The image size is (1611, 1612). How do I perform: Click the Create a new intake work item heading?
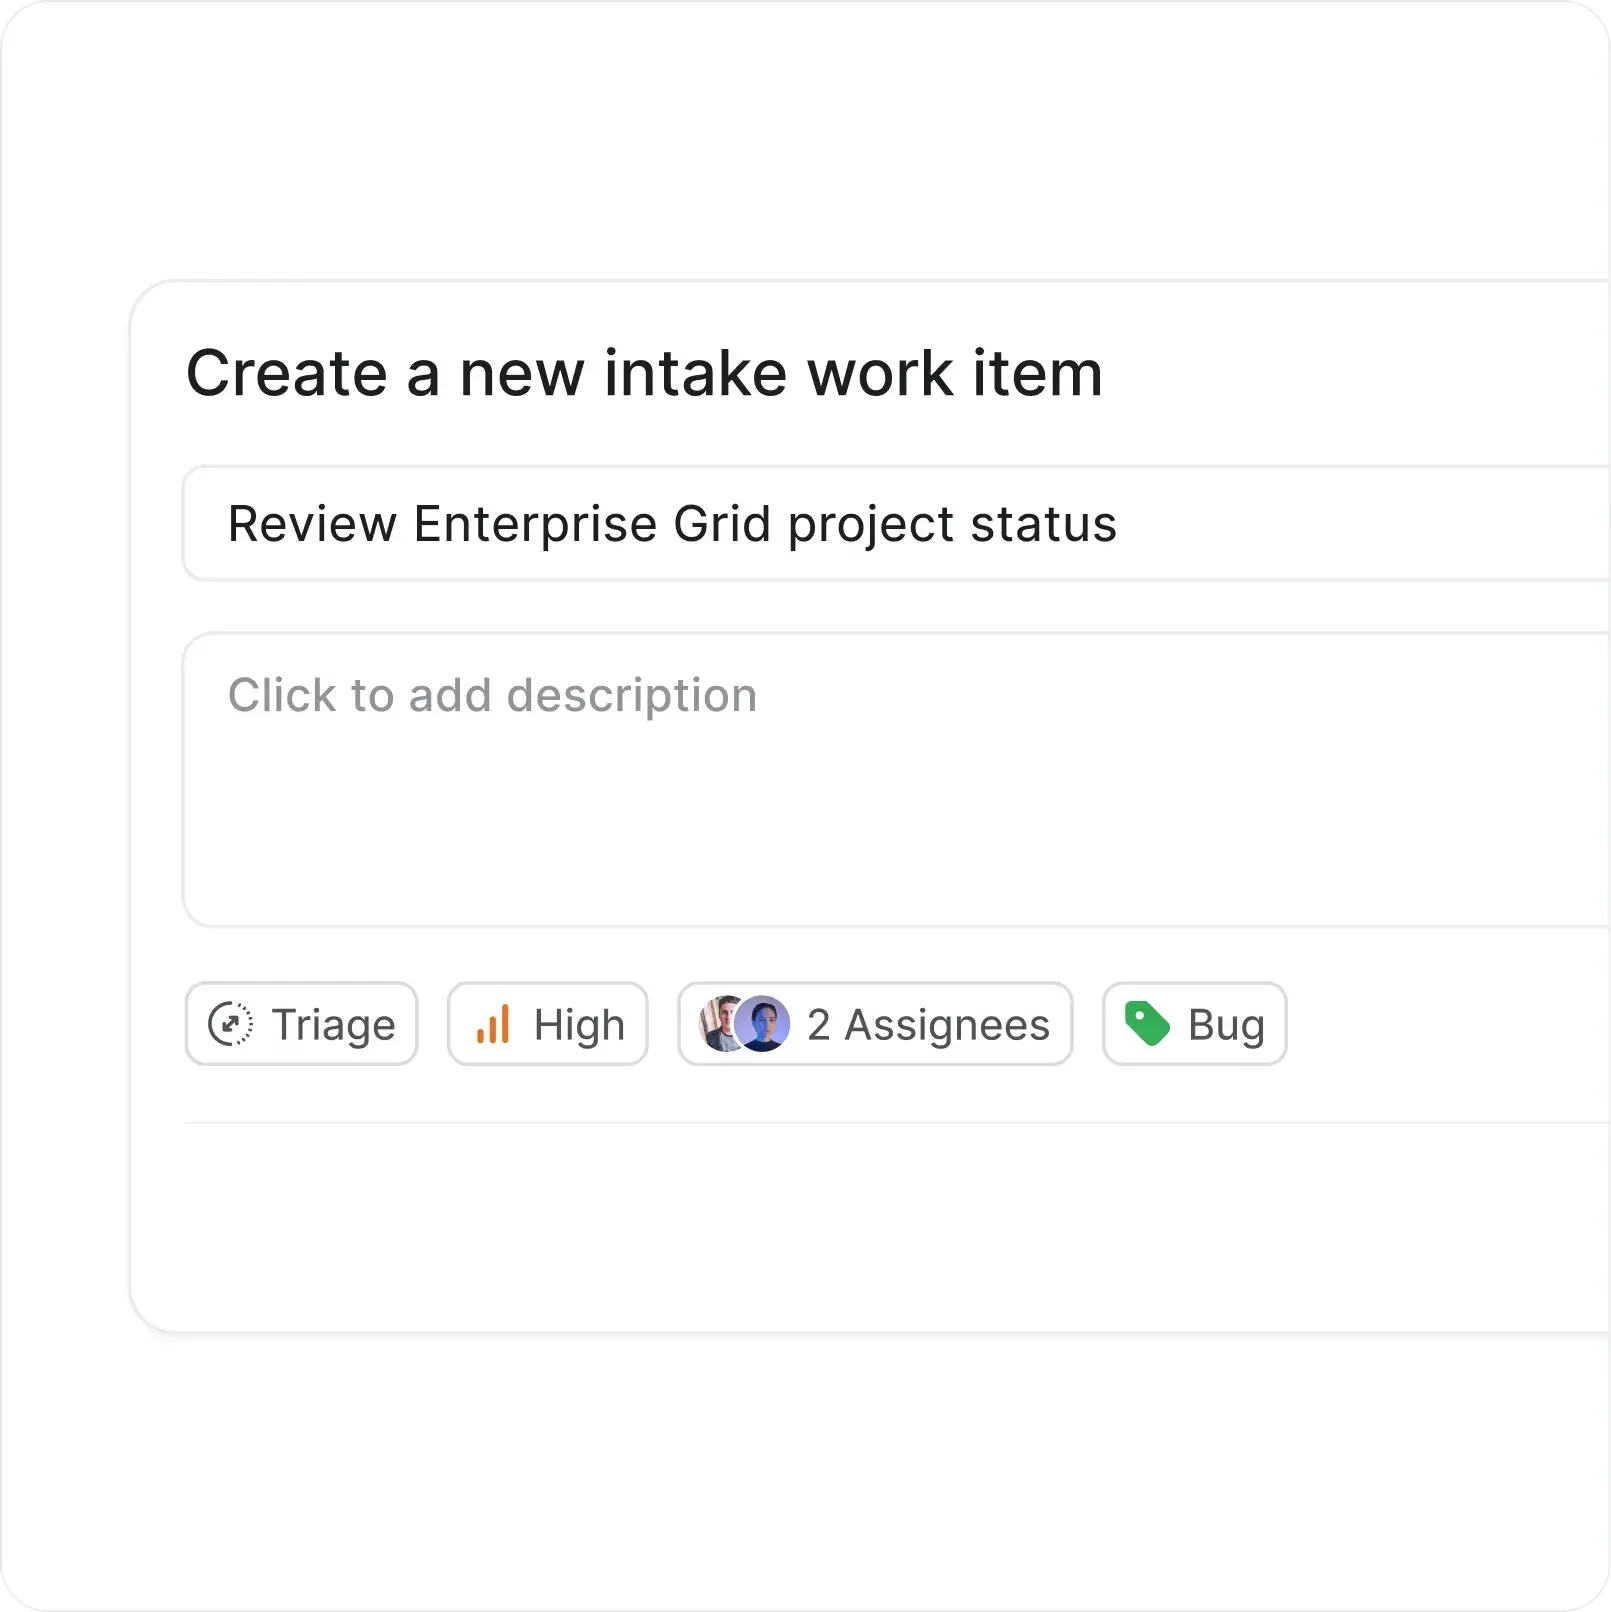(x=645, y=373)
